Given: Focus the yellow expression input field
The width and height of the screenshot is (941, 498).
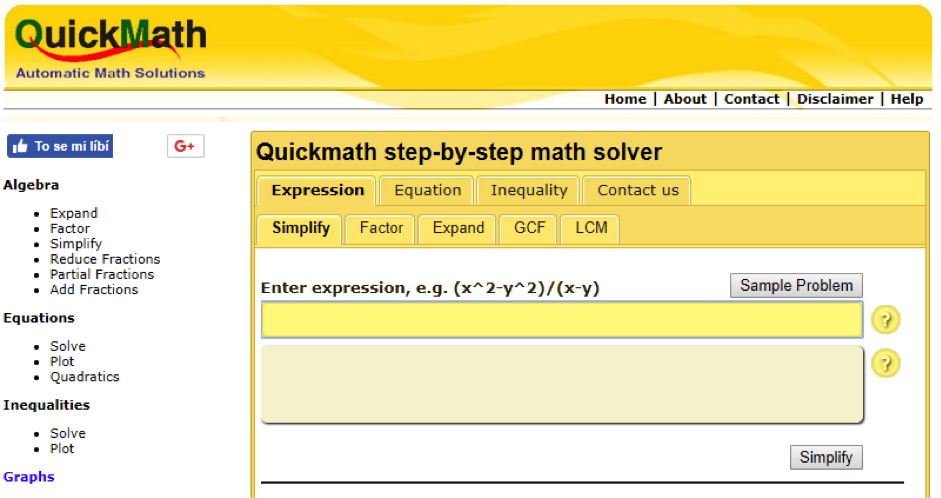Looking at the screenshot, I should [562, 320].
